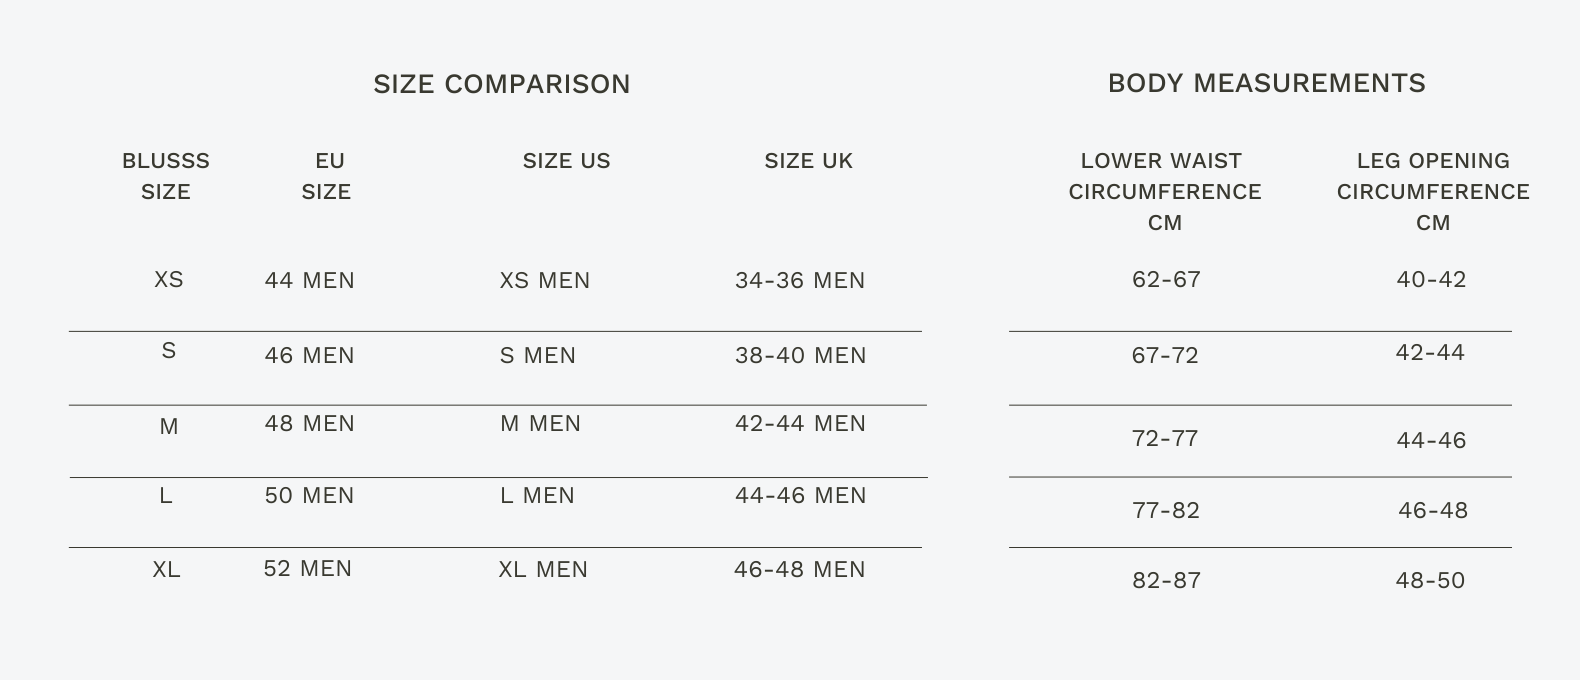
Task: Select the BLUSSS SIZE column header
Action: [x=166, y=176]
